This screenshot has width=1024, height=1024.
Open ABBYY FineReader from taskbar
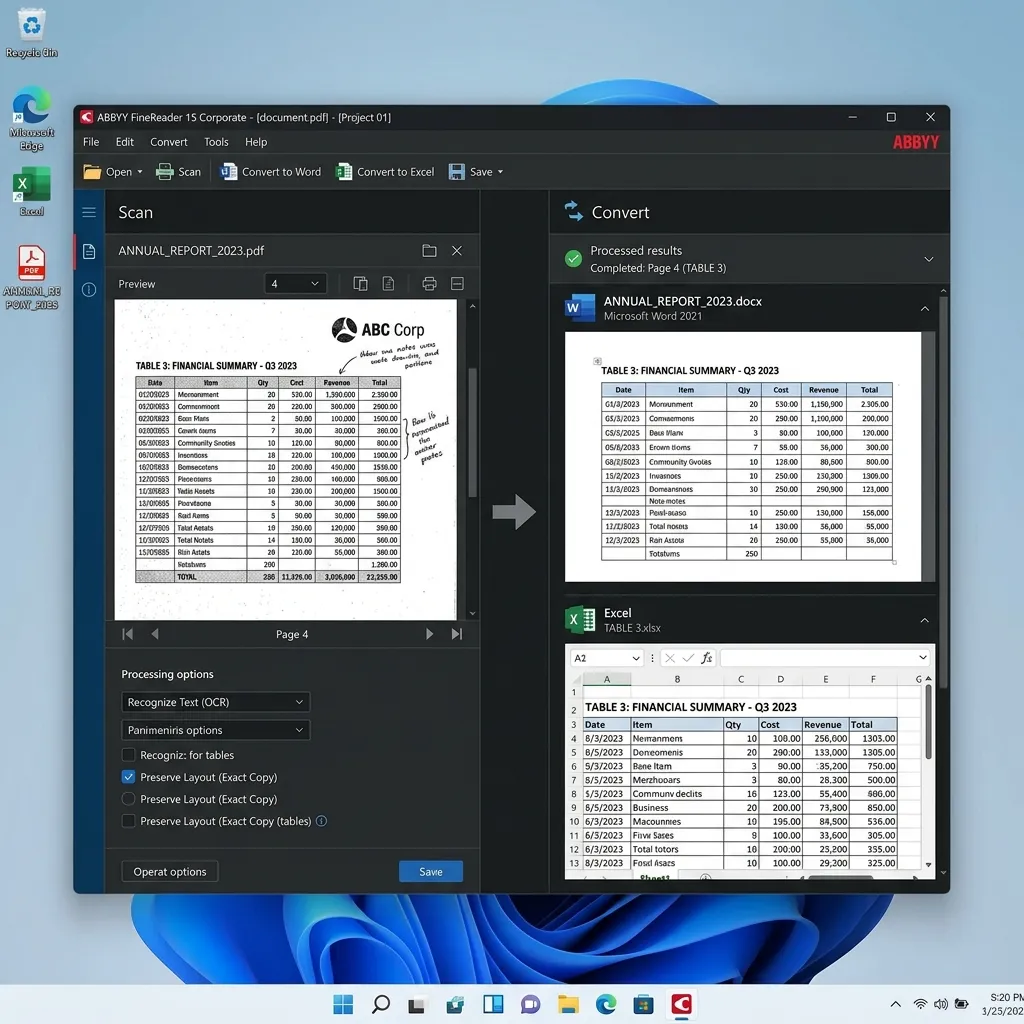pyautogui.click(x=681, y=1004)
